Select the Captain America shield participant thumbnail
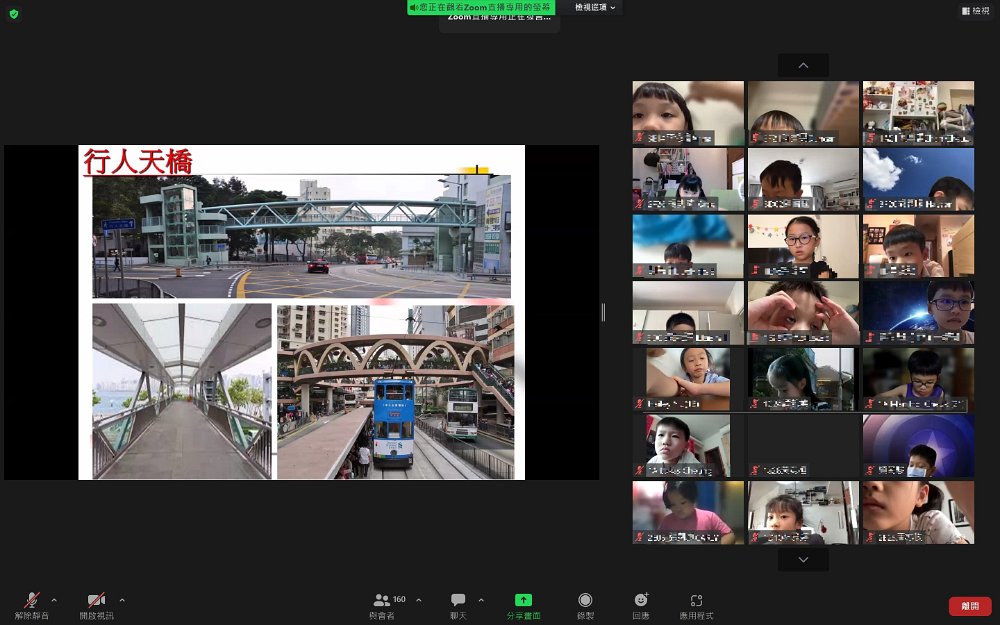 click(x=918, y=445)
